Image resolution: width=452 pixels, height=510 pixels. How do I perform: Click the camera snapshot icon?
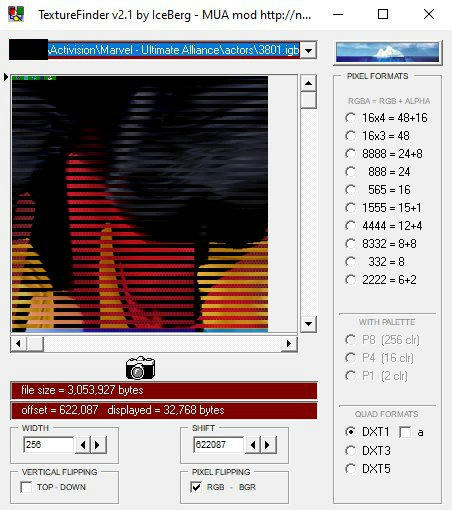140,368
